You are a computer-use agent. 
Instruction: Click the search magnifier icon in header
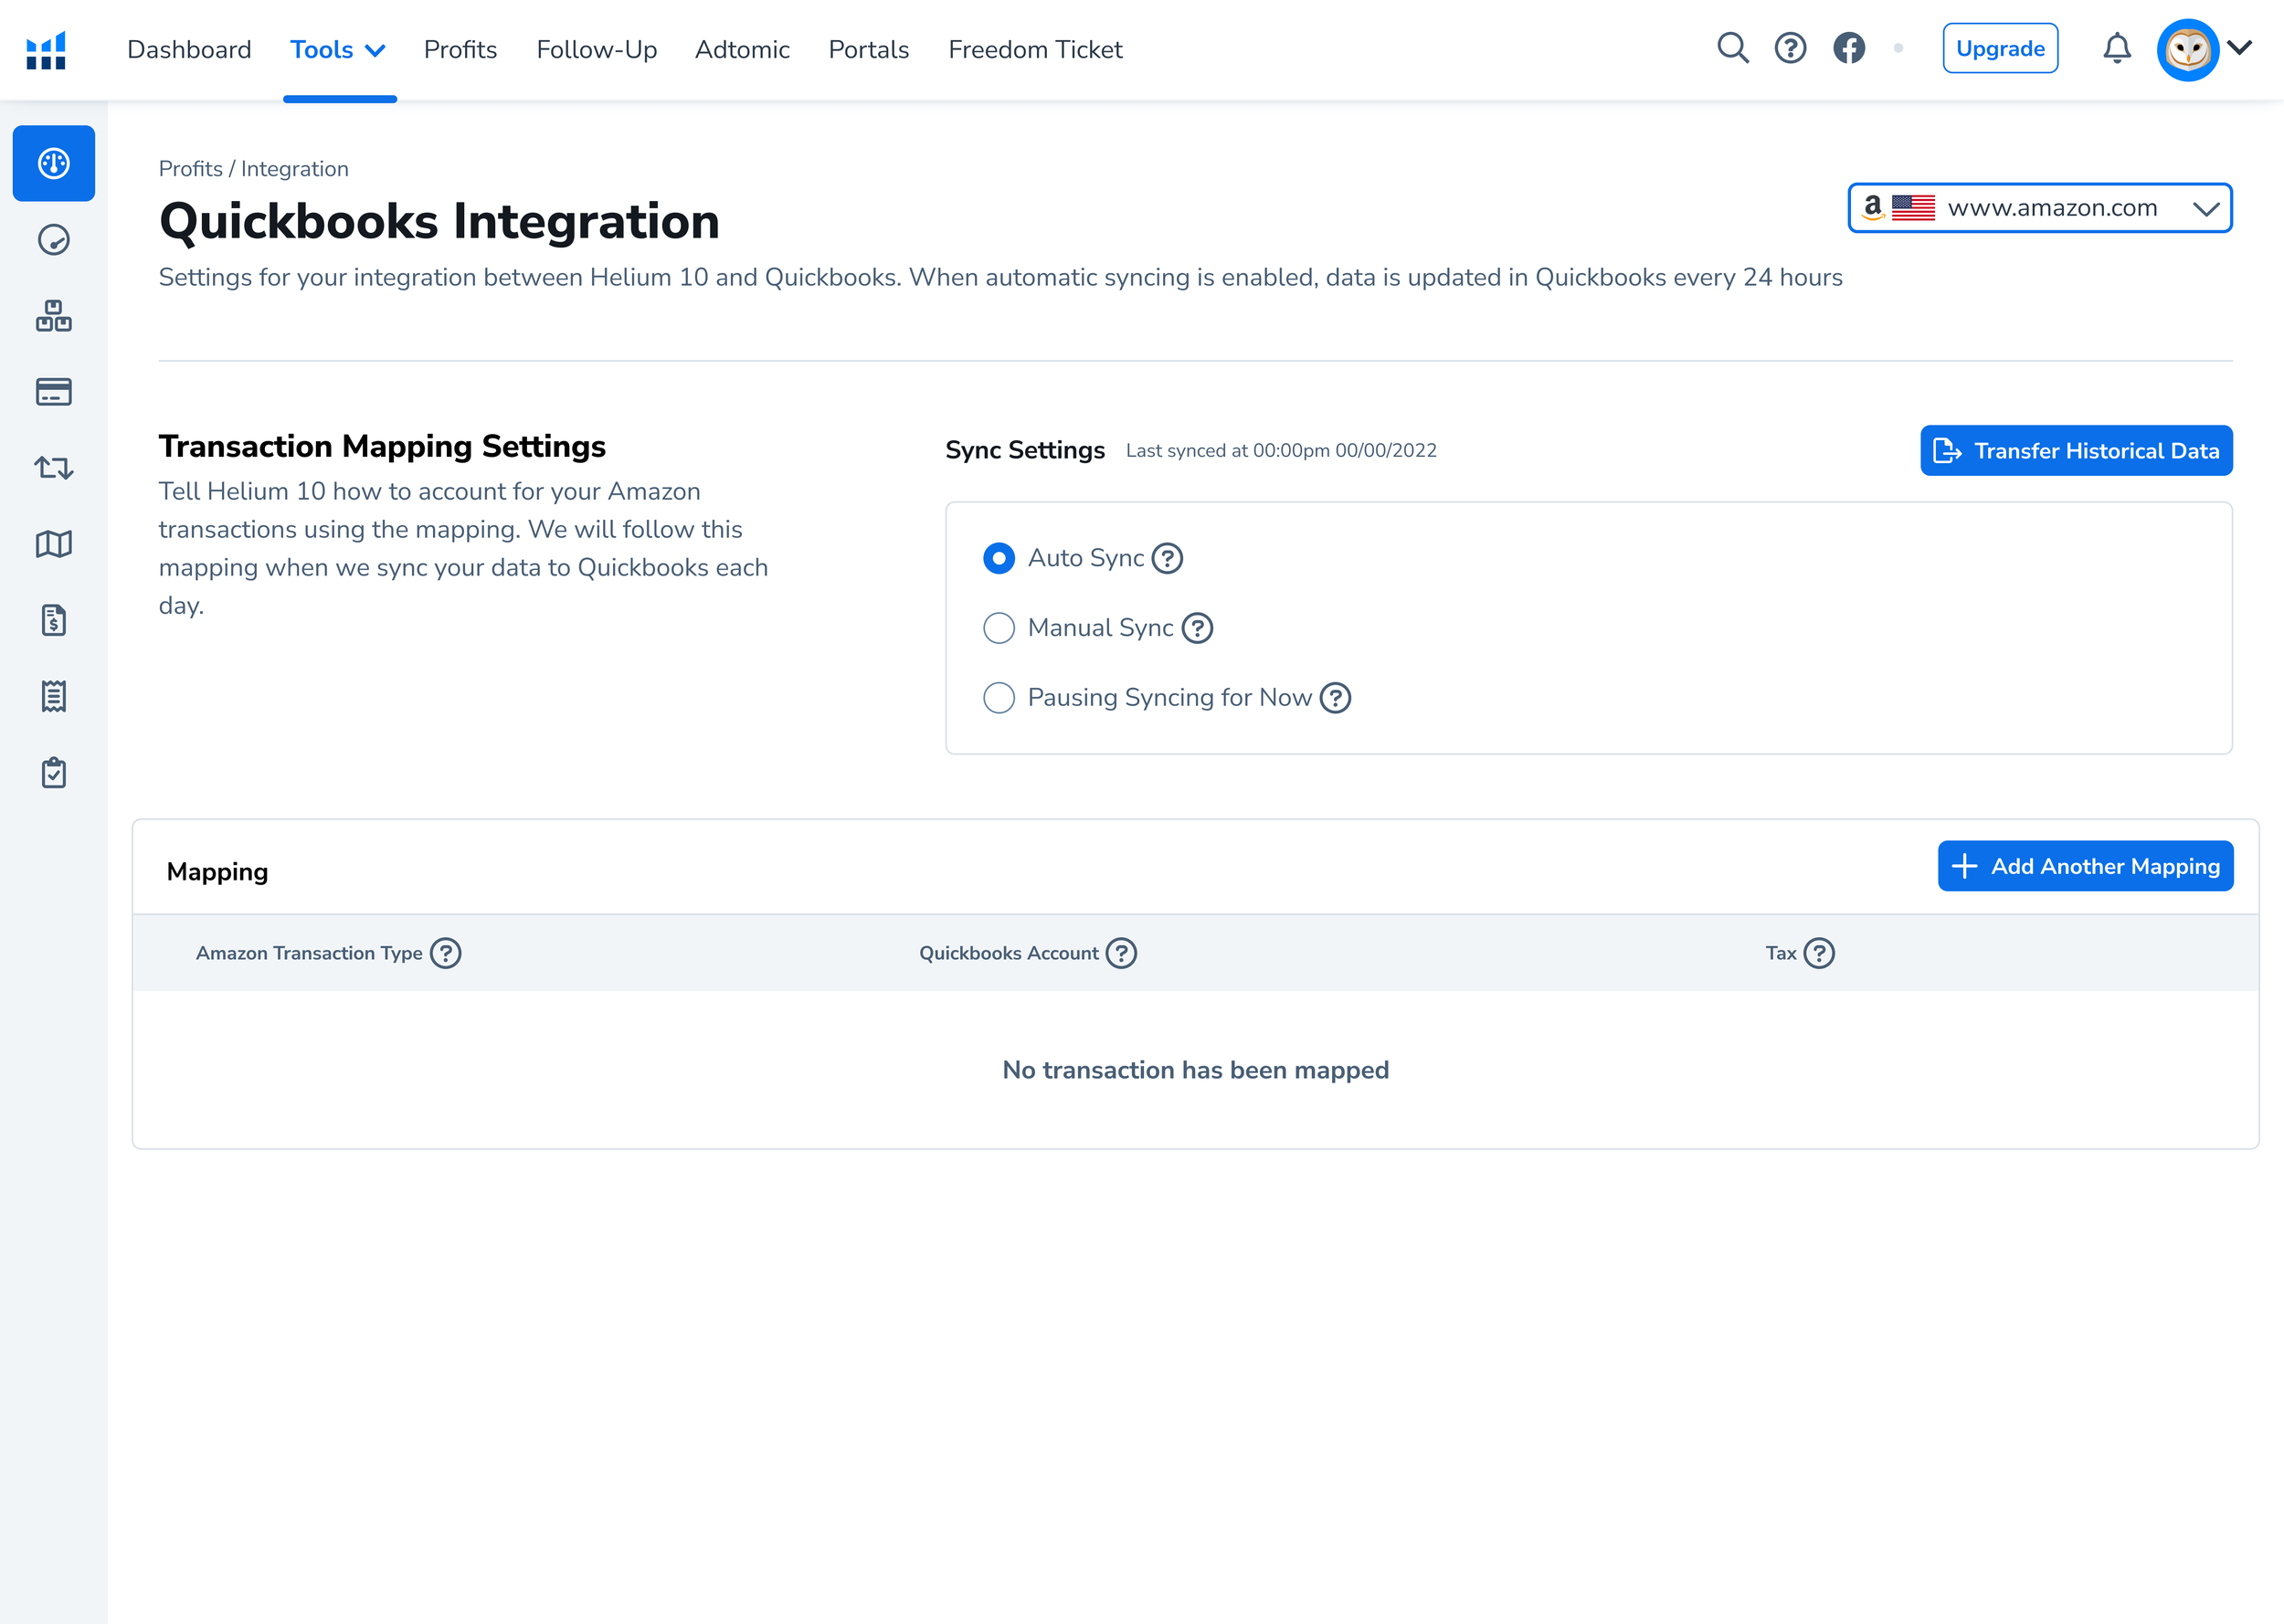click(1732, 48)
